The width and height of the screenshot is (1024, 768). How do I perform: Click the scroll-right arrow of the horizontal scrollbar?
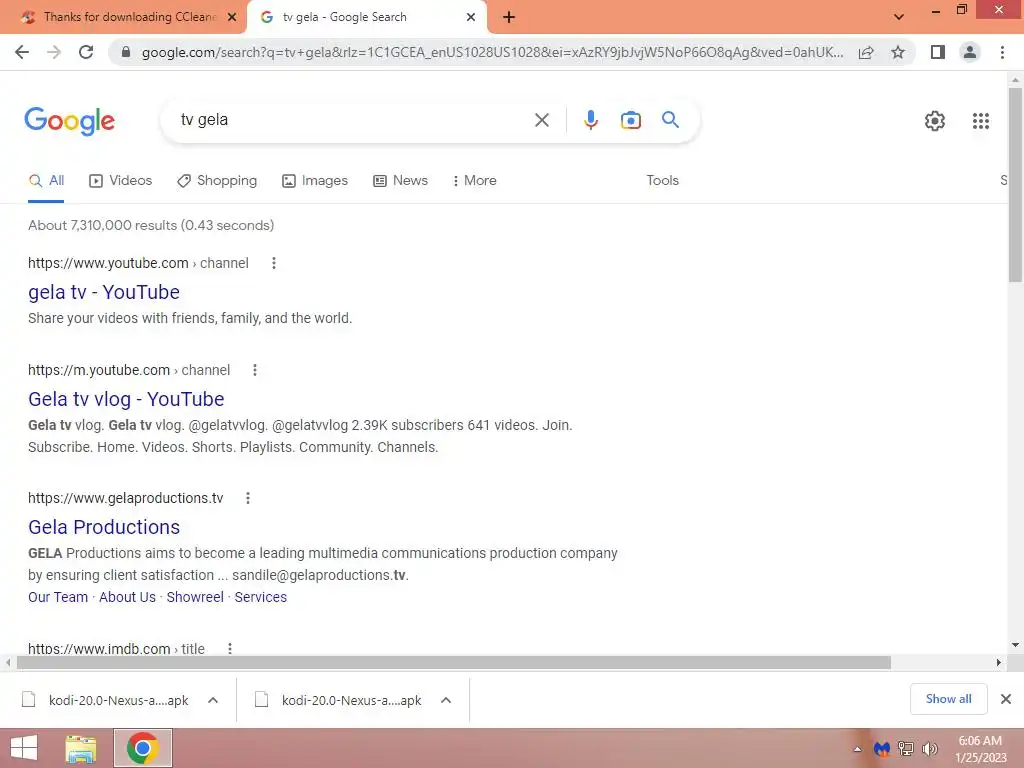[998, 662]
